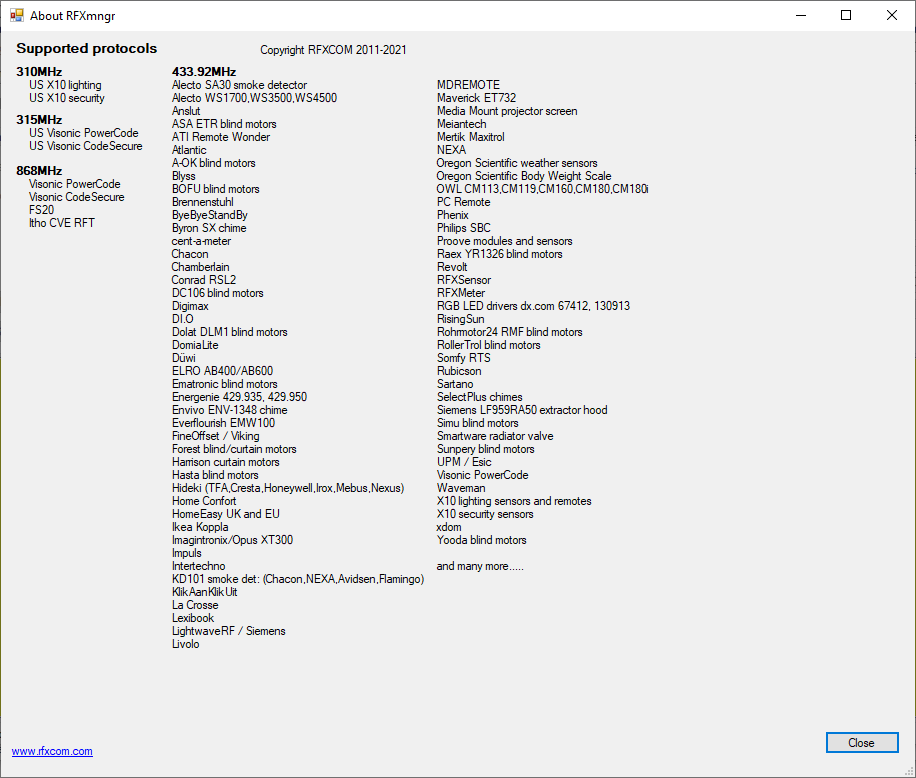Select the US X10 security entry
This screenshot has width=916, height=778.
tap(67, 98)
